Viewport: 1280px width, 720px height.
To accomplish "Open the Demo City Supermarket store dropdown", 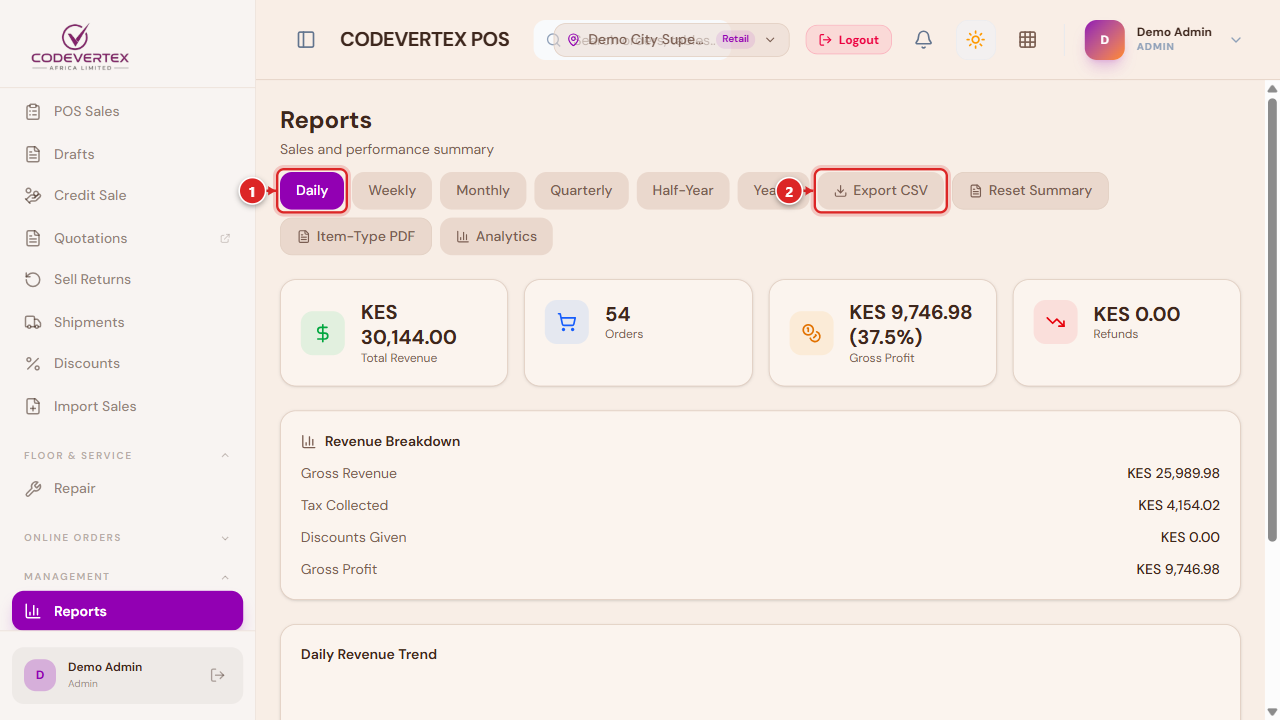I will pos(671,40).
